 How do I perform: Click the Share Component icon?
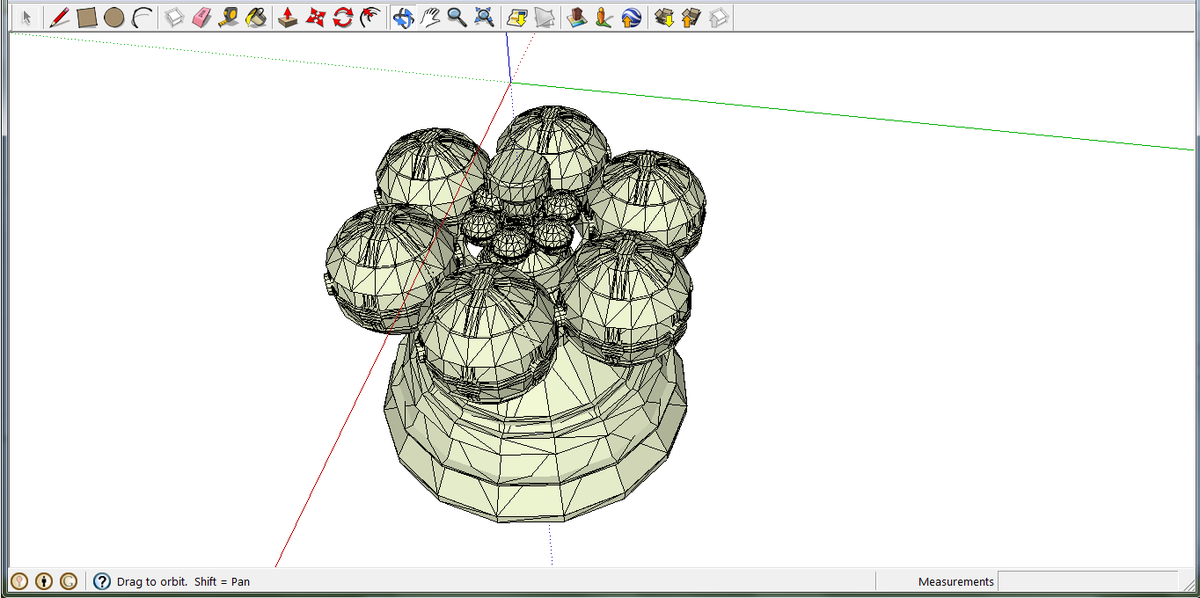point(718,17)
